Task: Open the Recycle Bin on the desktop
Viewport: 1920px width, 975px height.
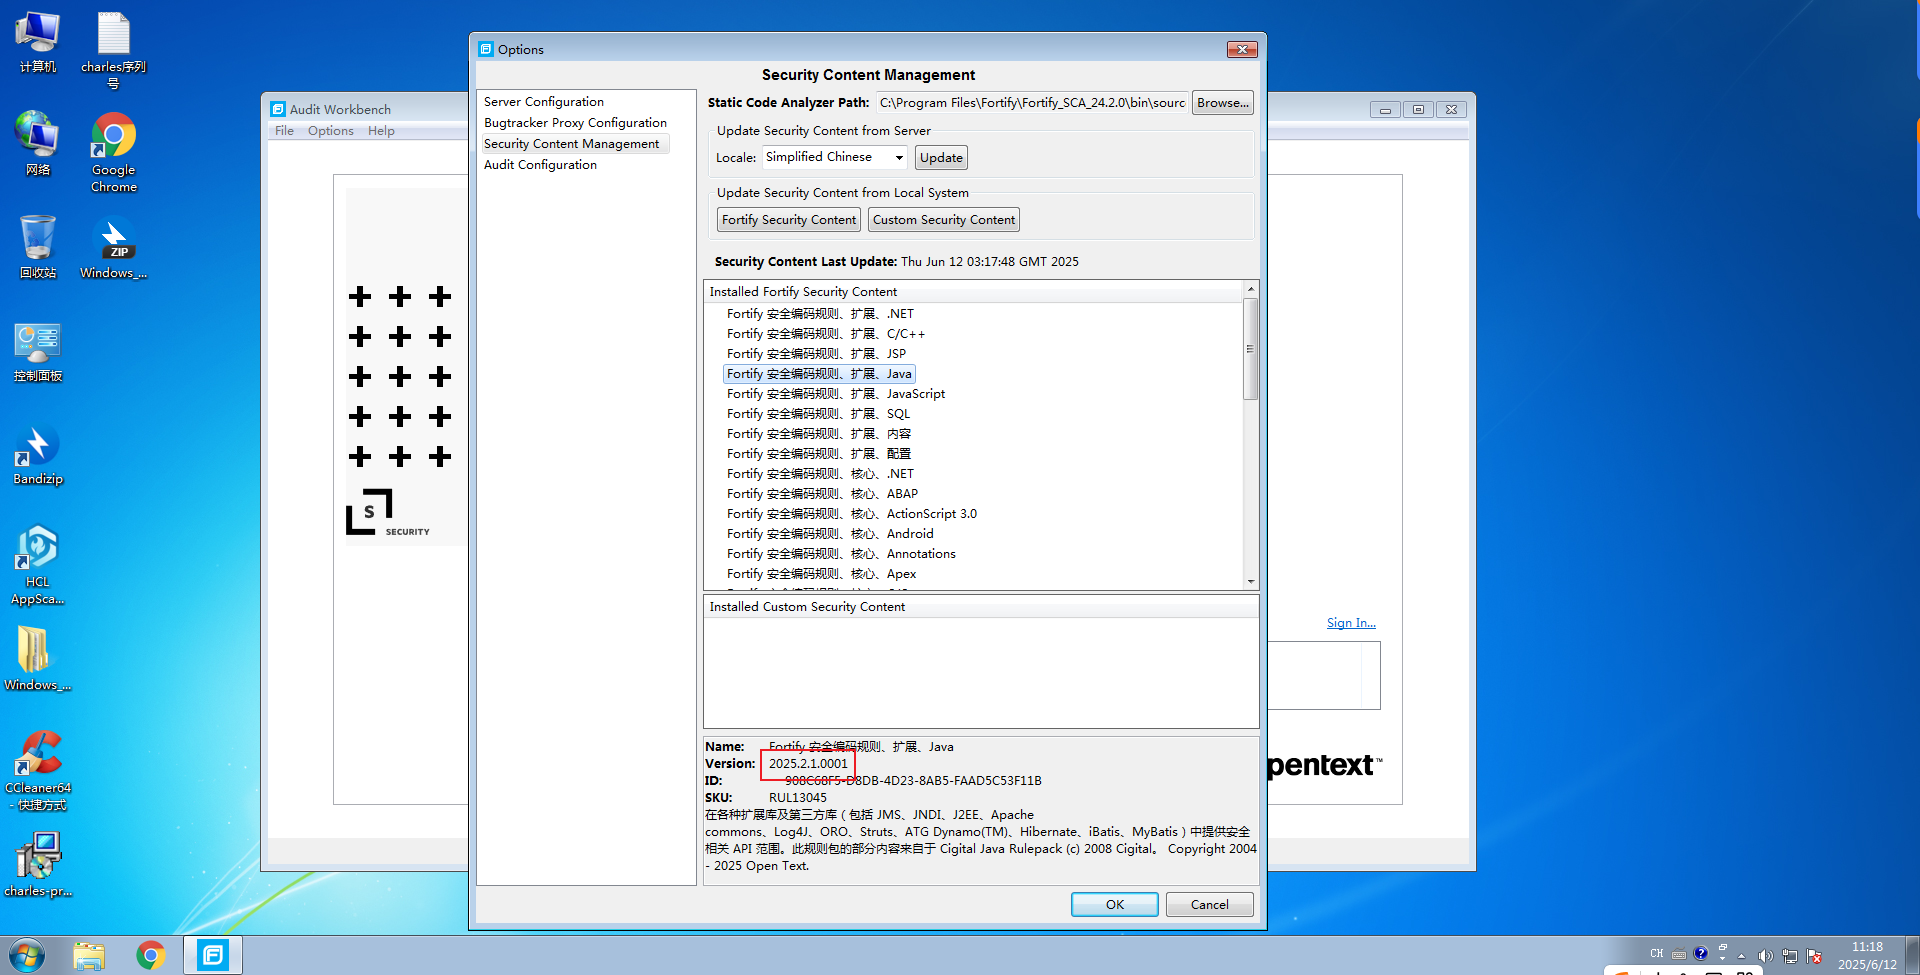Action: click(37, 247)
